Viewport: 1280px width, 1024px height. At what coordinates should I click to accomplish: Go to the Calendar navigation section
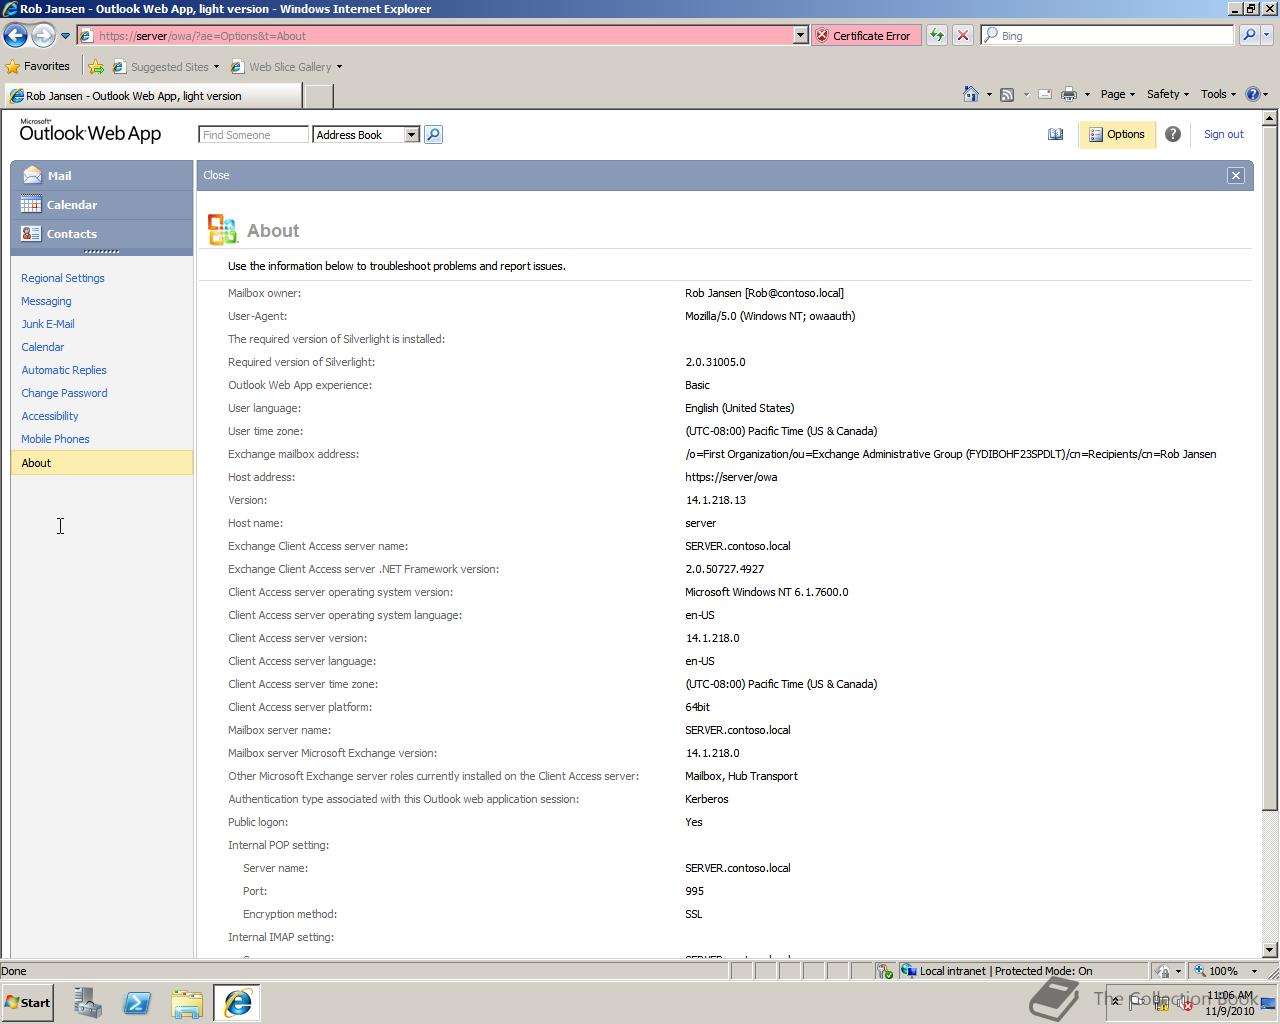[102, 204]
